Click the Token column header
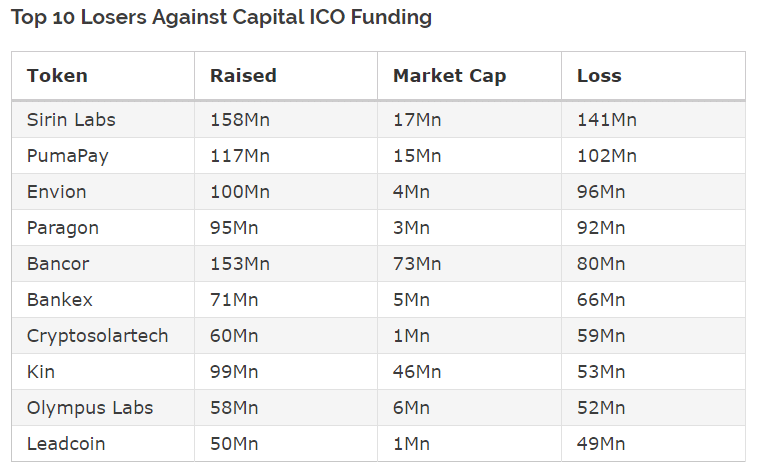This screenshot has height=471, width=760. [57, 76]
